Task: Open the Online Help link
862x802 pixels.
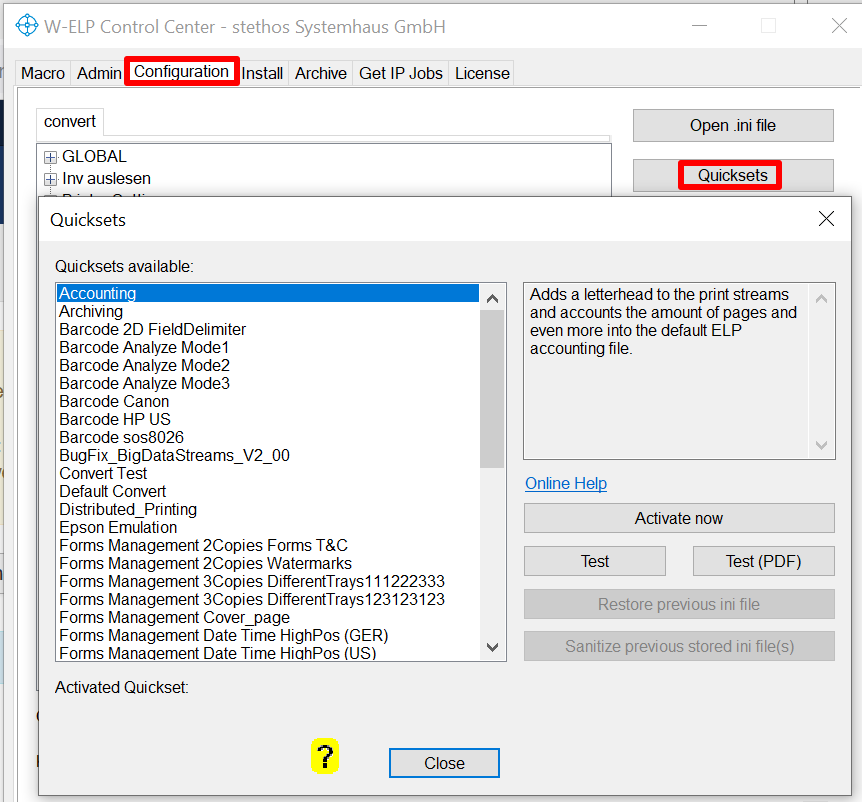Action: point(566,483)
